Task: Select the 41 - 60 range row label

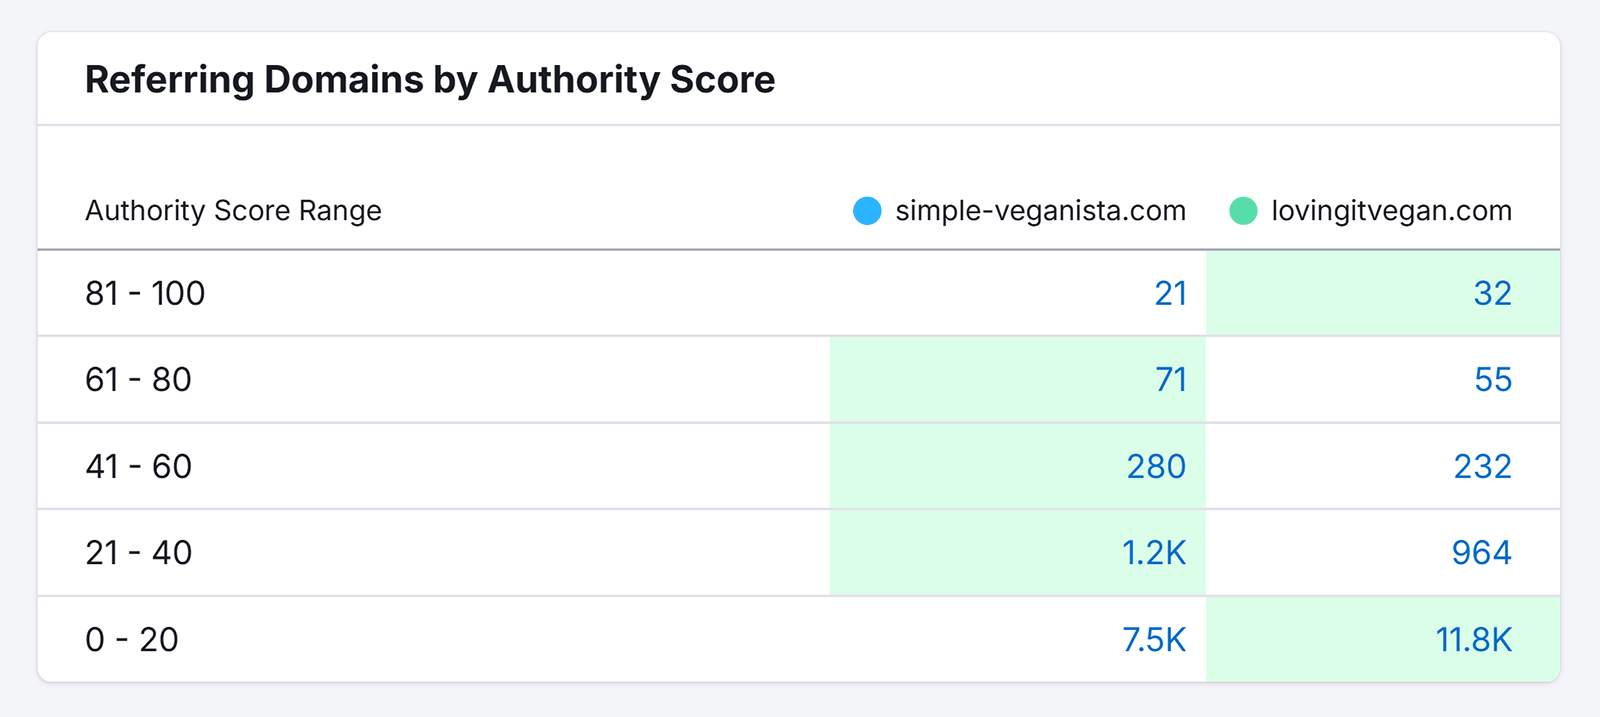Action: [x=138, y=466]
